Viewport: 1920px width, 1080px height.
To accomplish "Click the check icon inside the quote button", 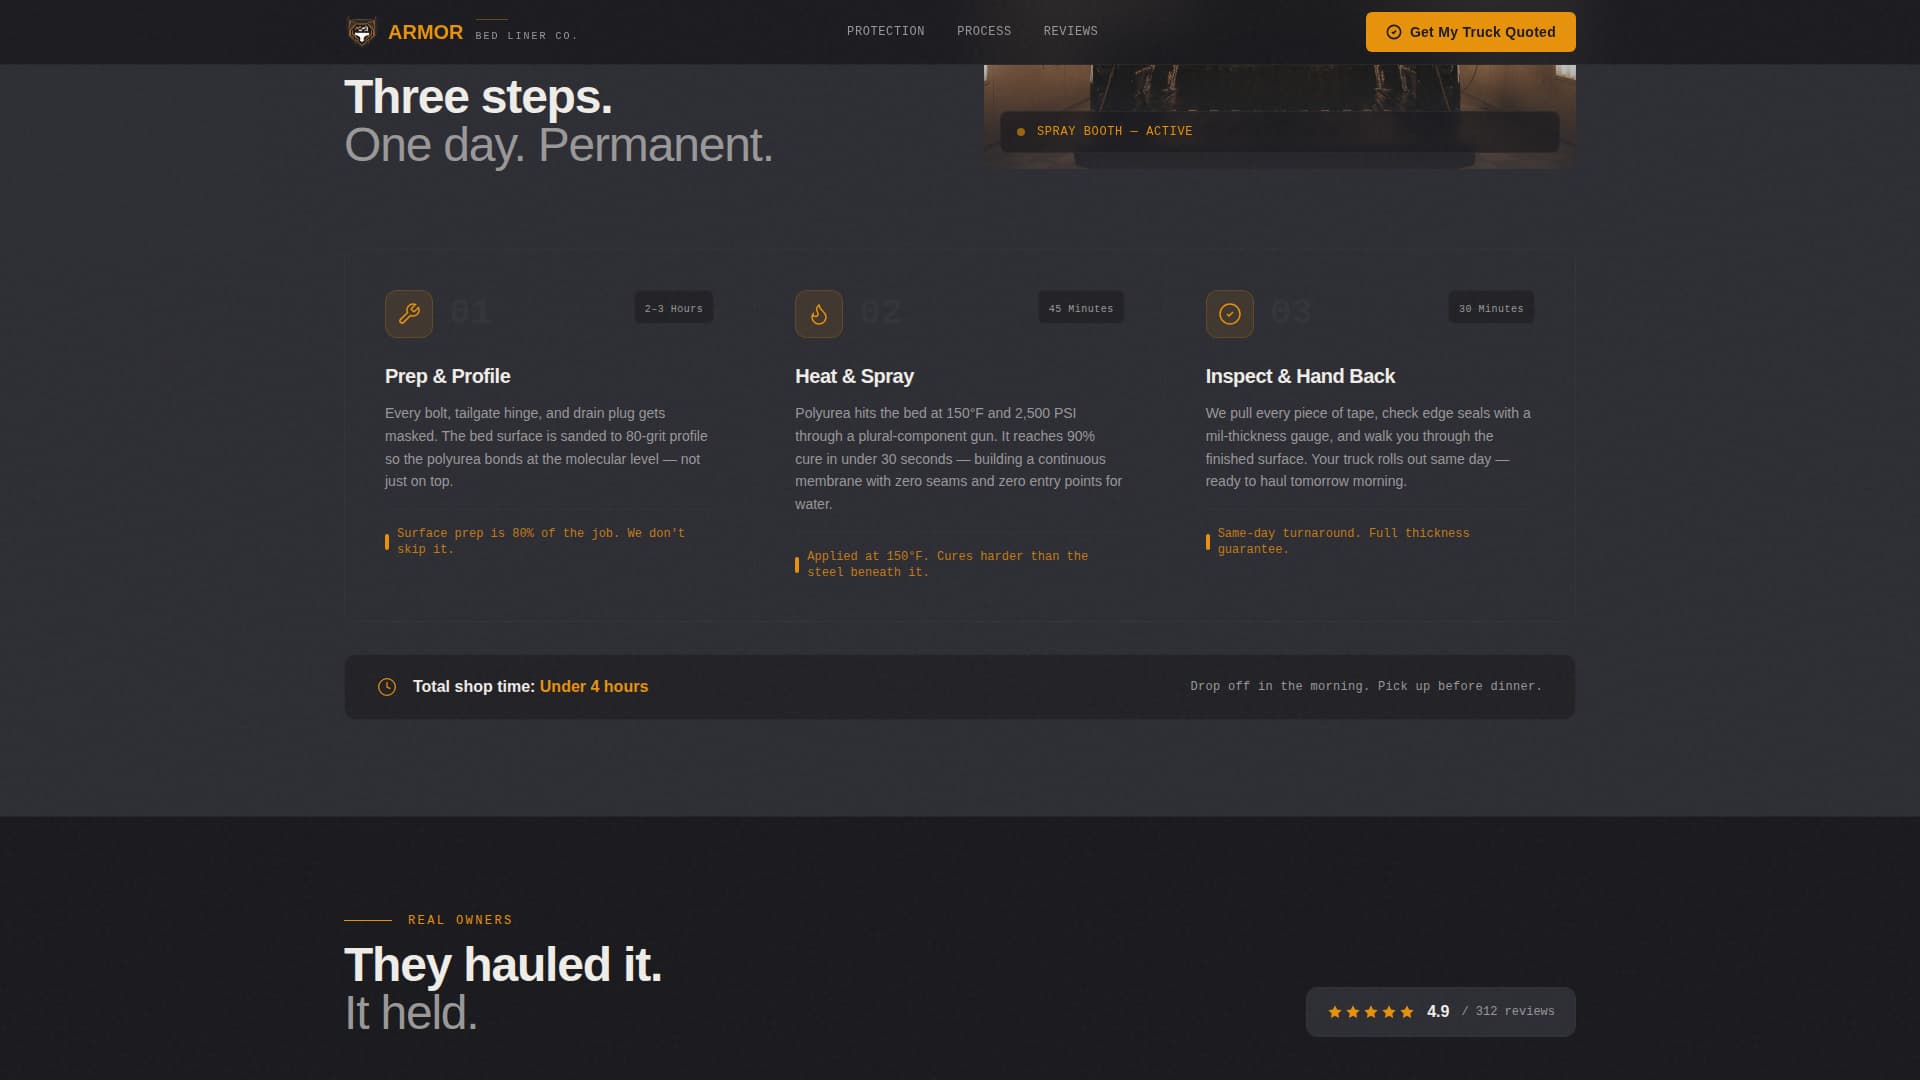I will coord(1394,31).
